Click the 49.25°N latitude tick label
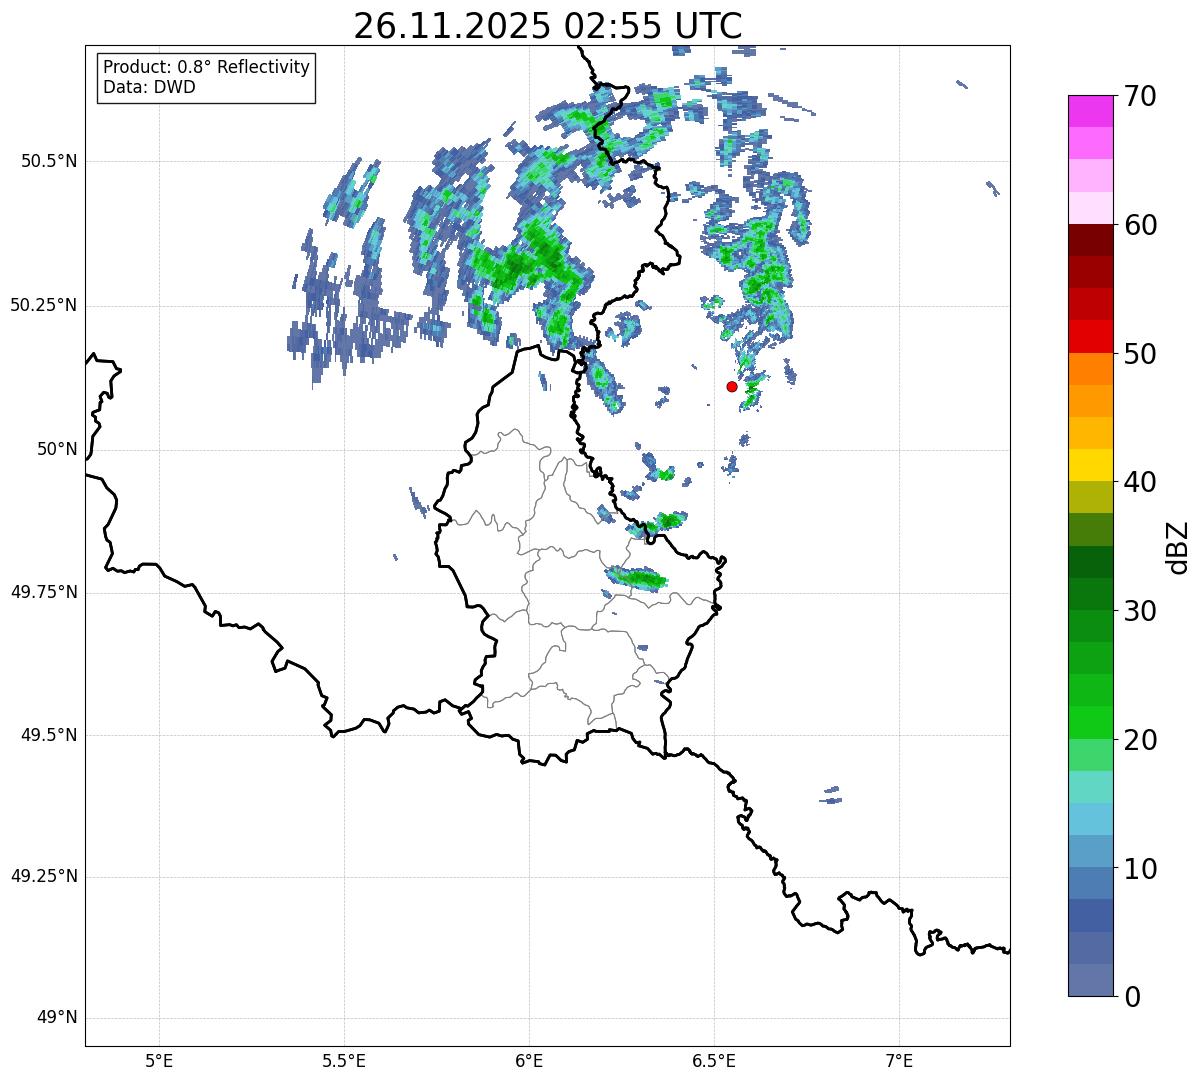The width and height of the screenshot is (1202, 1081). pyautogui.click(x=43, y=877)
